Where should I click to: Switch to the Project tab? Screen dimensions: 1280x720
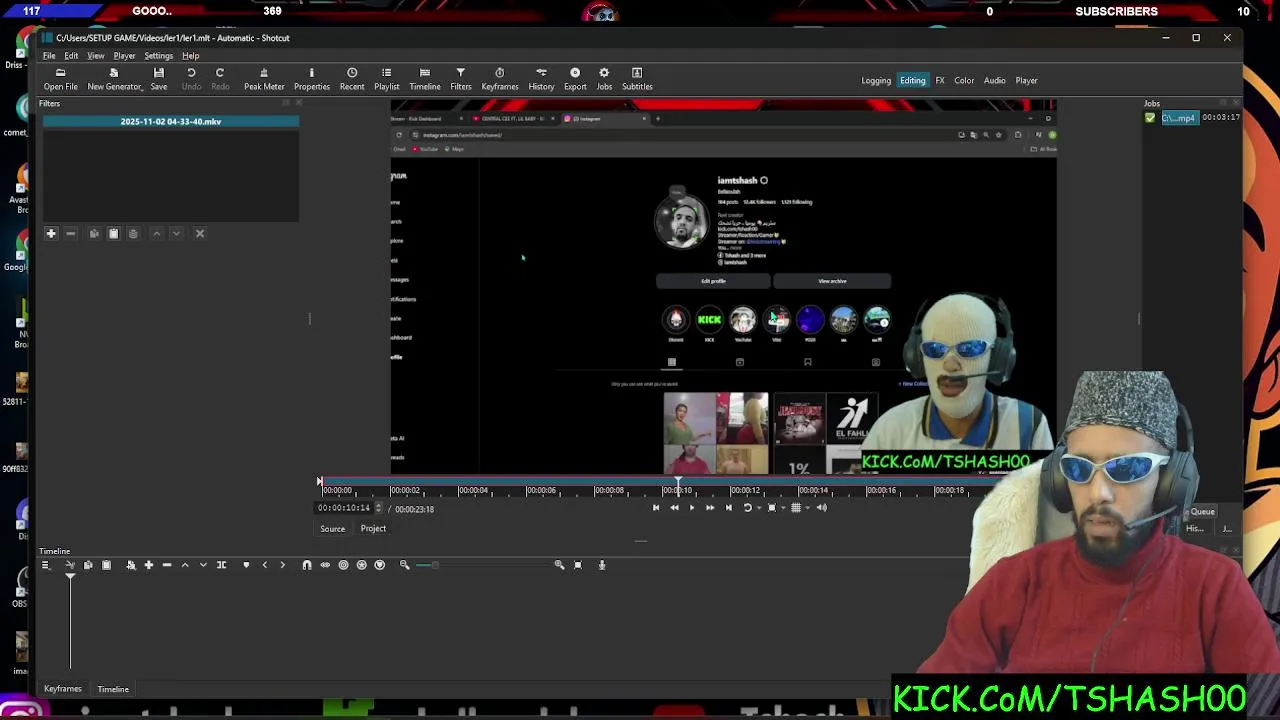[373, 529]
